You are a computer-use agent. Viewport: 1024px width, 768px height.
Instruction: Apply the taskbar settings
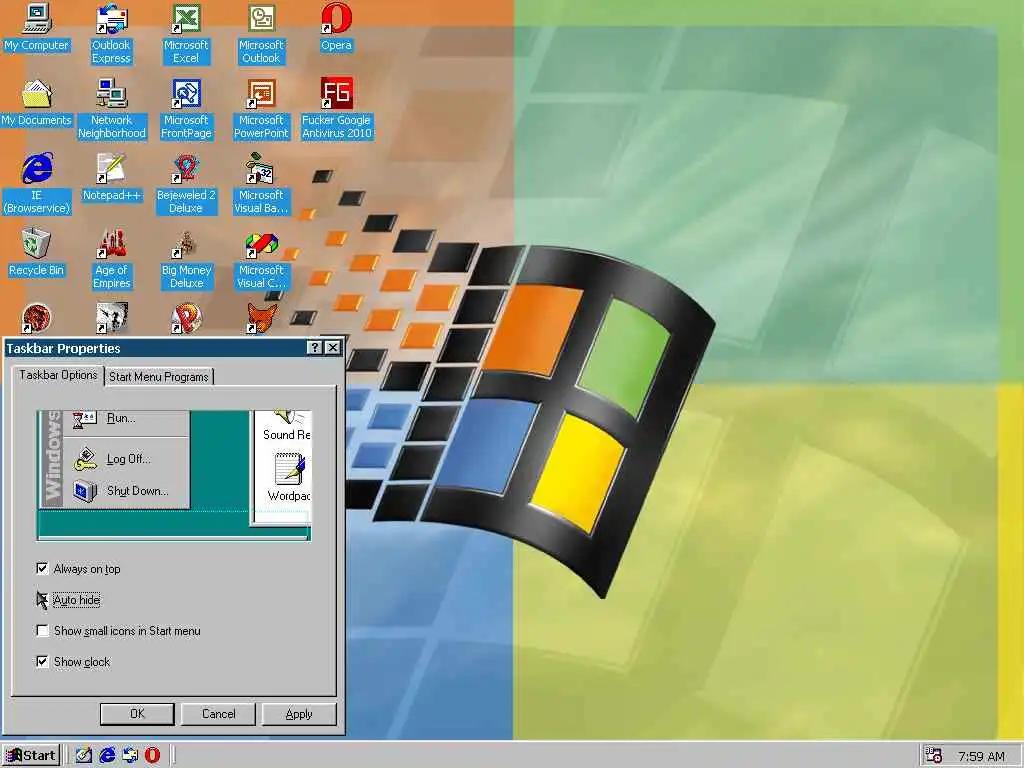[299, 714]
